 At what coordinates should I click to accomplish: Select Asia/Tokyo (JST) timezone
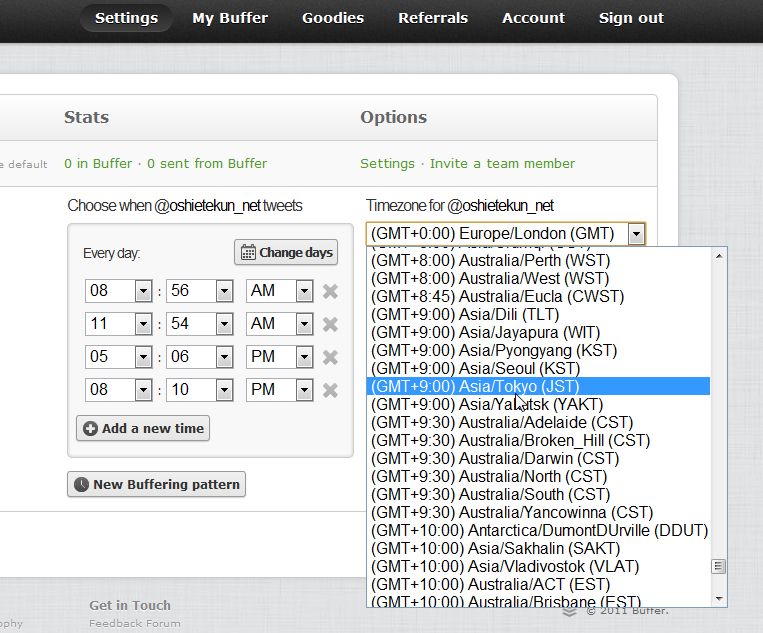click(538, 386)
